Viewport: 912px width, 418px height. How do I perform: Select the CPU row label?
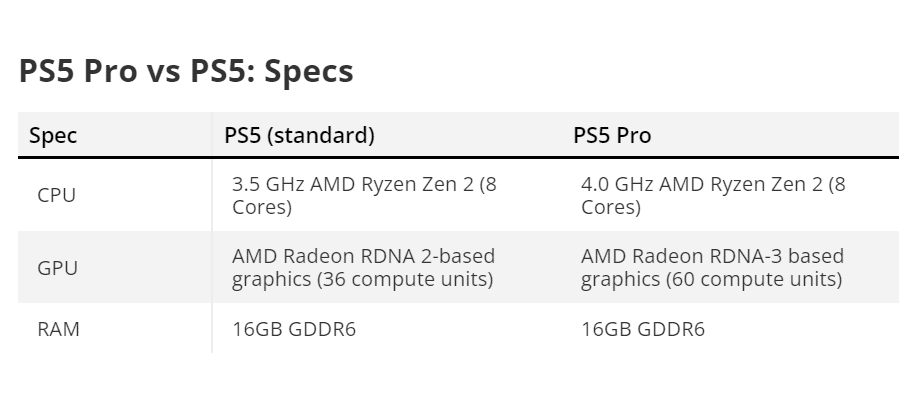click(56, 195)
